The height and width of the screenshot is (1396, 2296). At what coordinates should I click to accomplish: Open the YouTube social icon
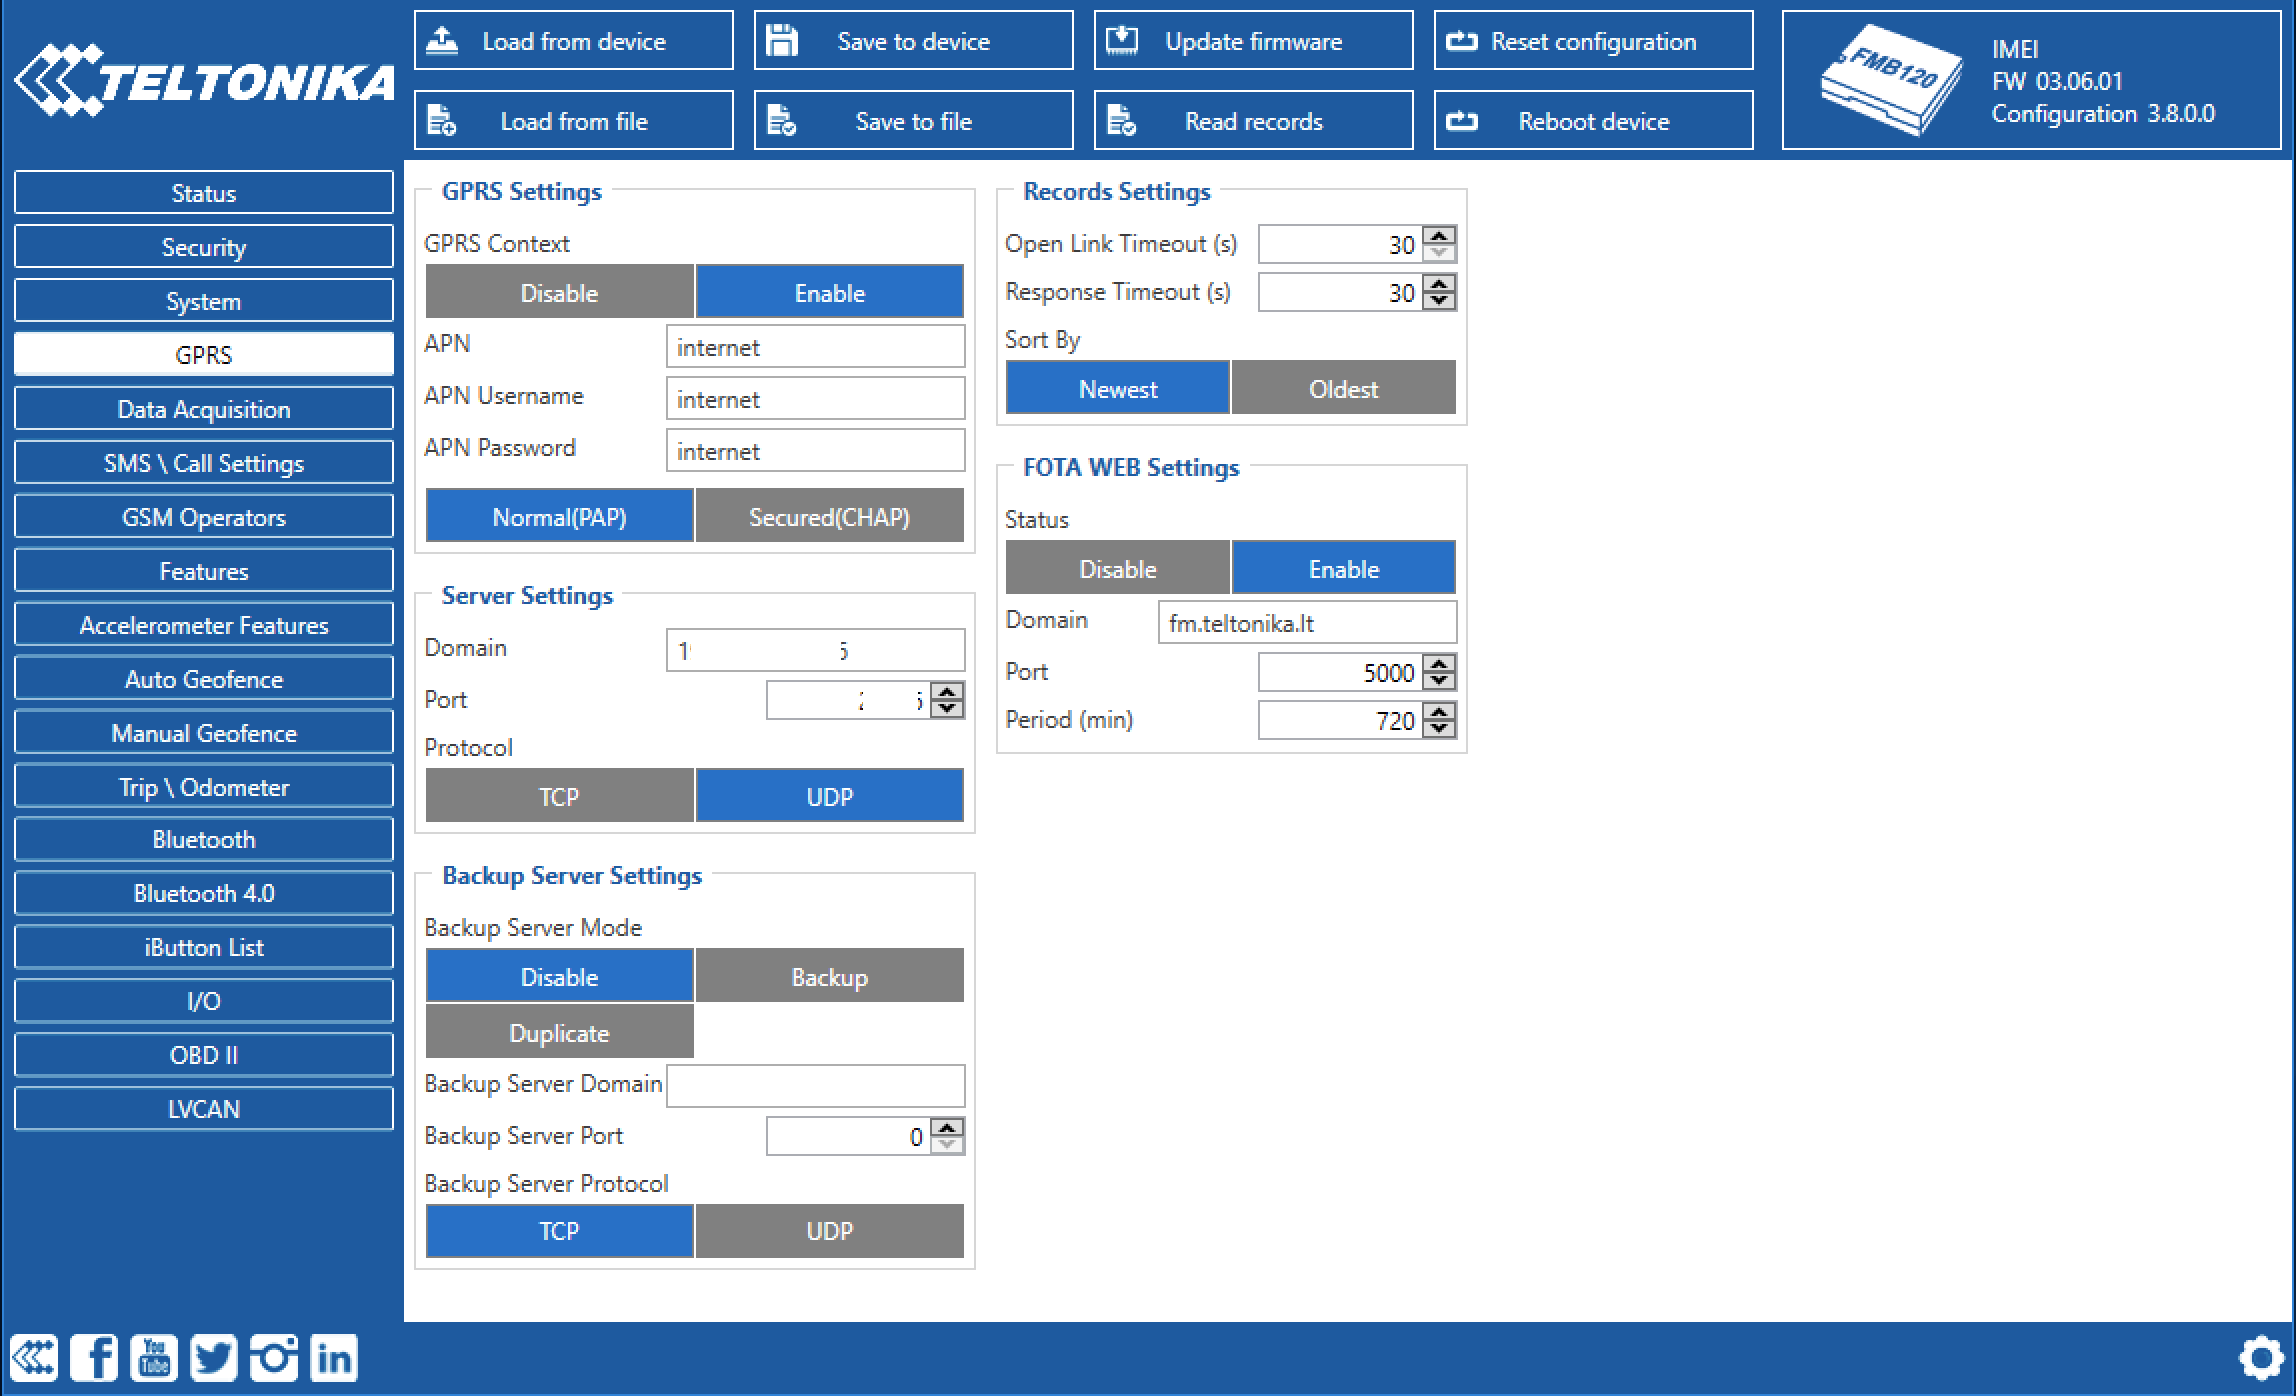click(x=154, y=1358)
